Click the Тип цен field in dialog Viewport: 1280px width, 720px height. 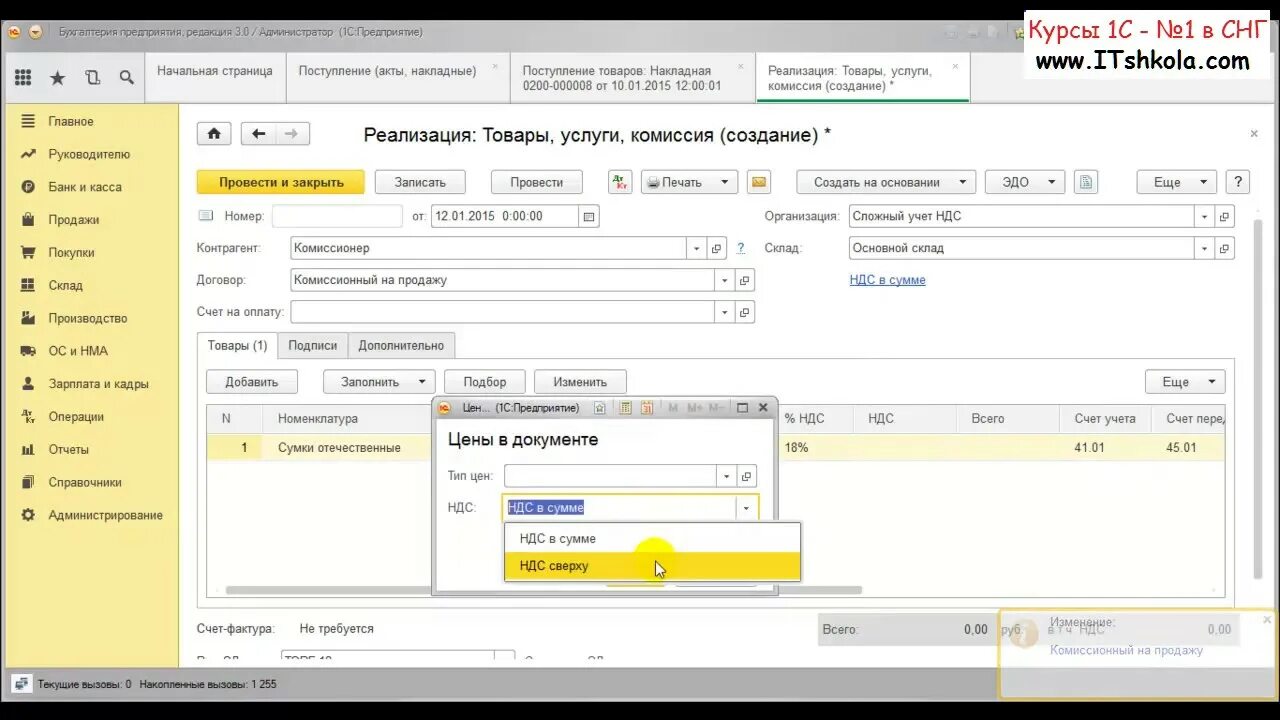point(611,476)
